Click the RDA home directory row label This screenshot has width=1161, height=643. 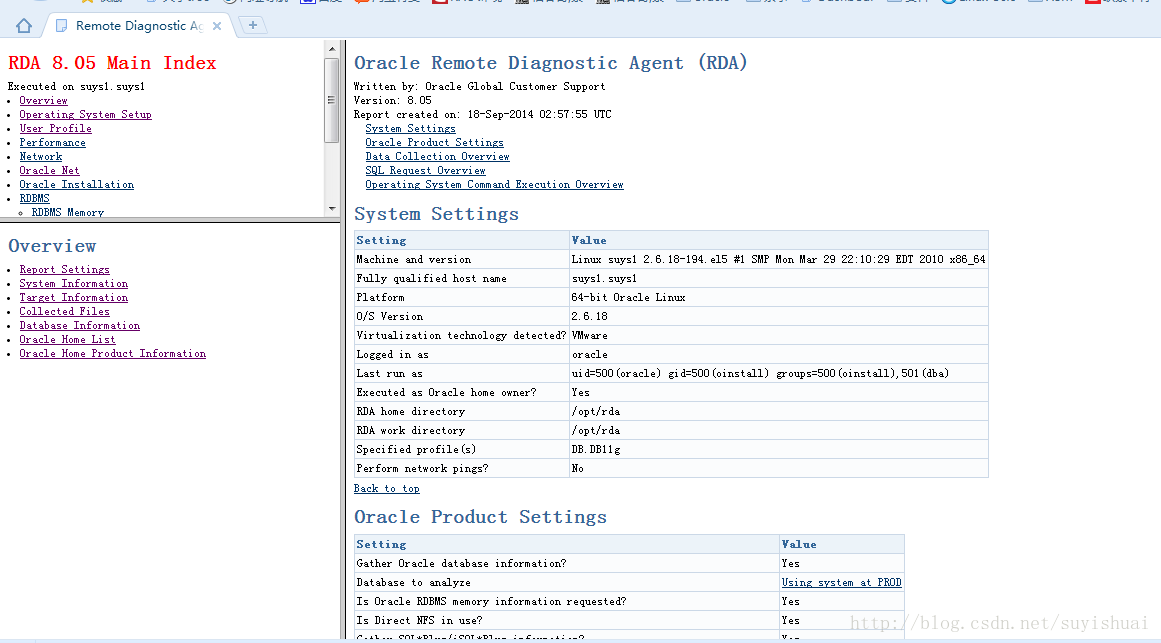pyautogui.click(x=410, y=412)
